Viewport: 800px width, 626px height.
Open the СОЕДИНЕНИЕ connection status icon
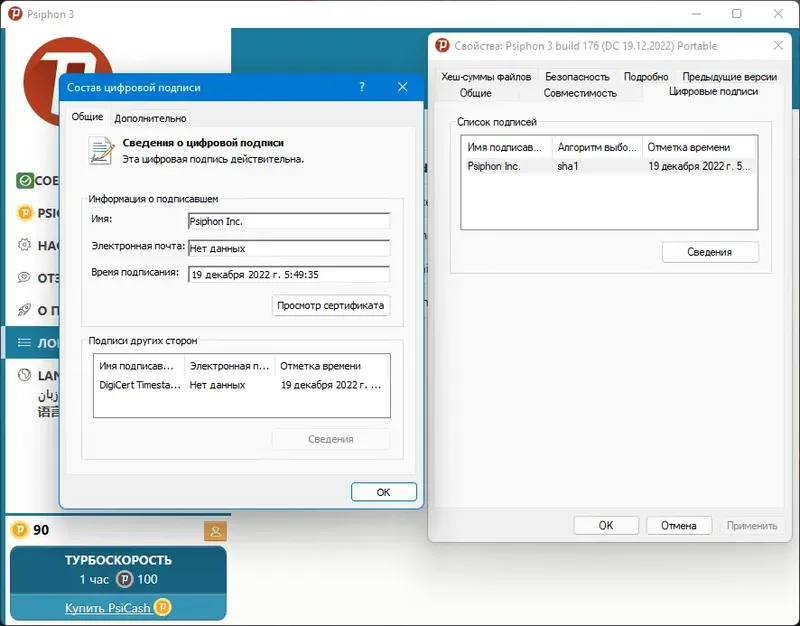click(27, 181)
